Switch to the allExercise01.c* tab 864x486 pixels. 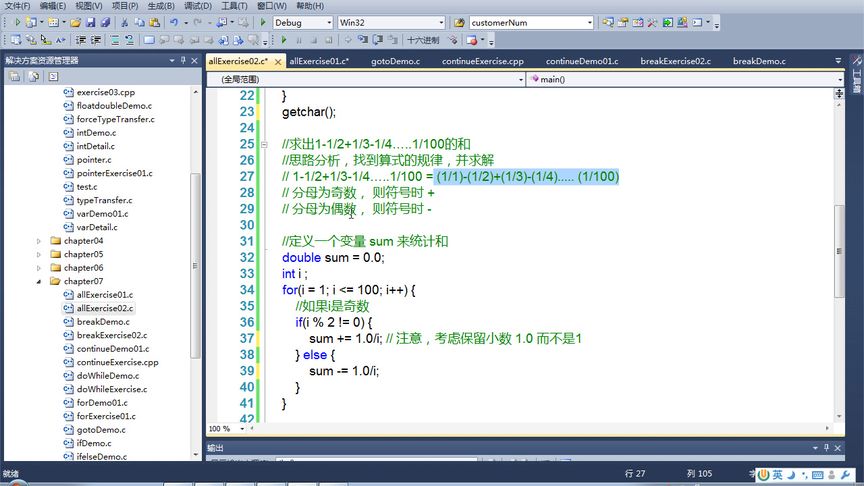[x=319, y=61]
